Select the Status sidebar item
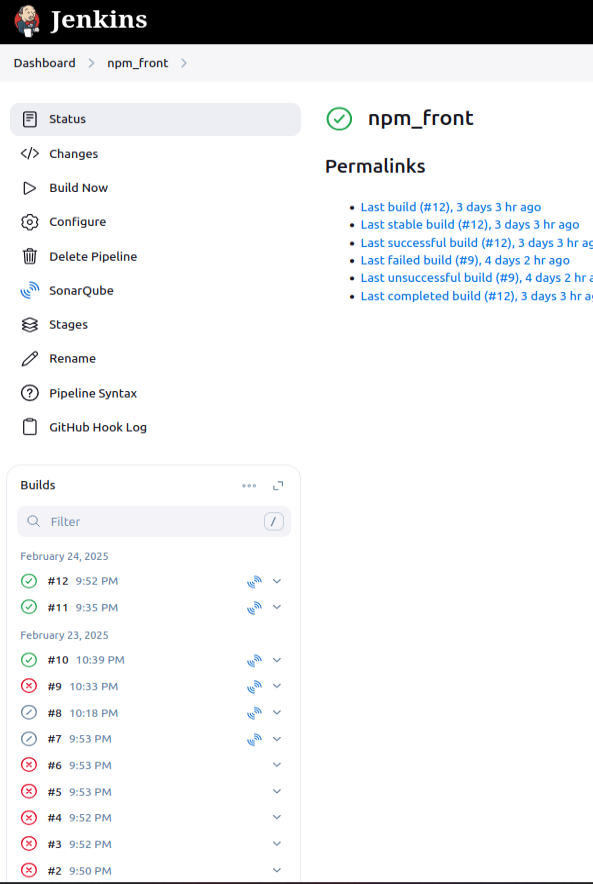 click(155, 119)
